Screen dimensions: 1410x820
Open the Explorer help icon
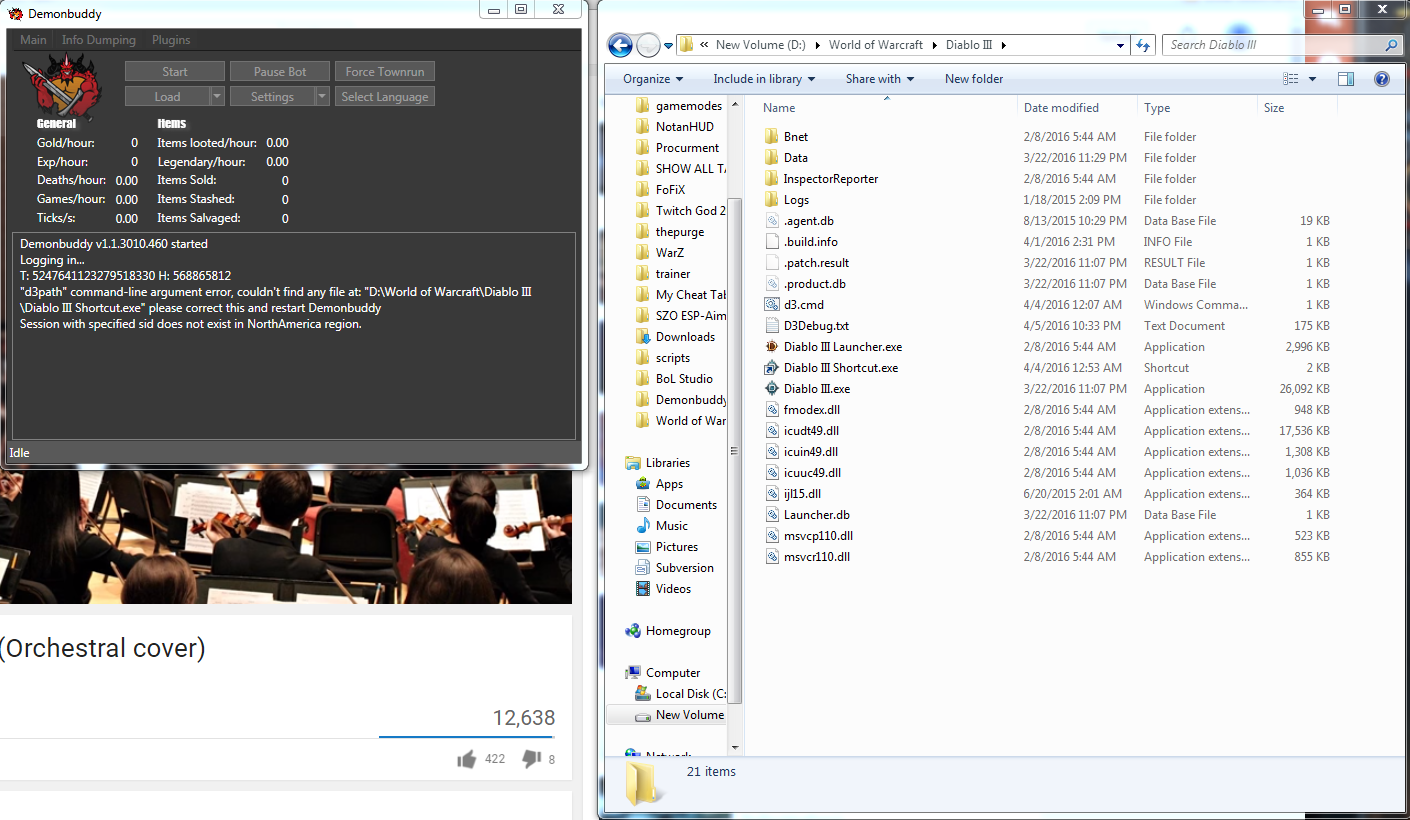pos(1382,79)
